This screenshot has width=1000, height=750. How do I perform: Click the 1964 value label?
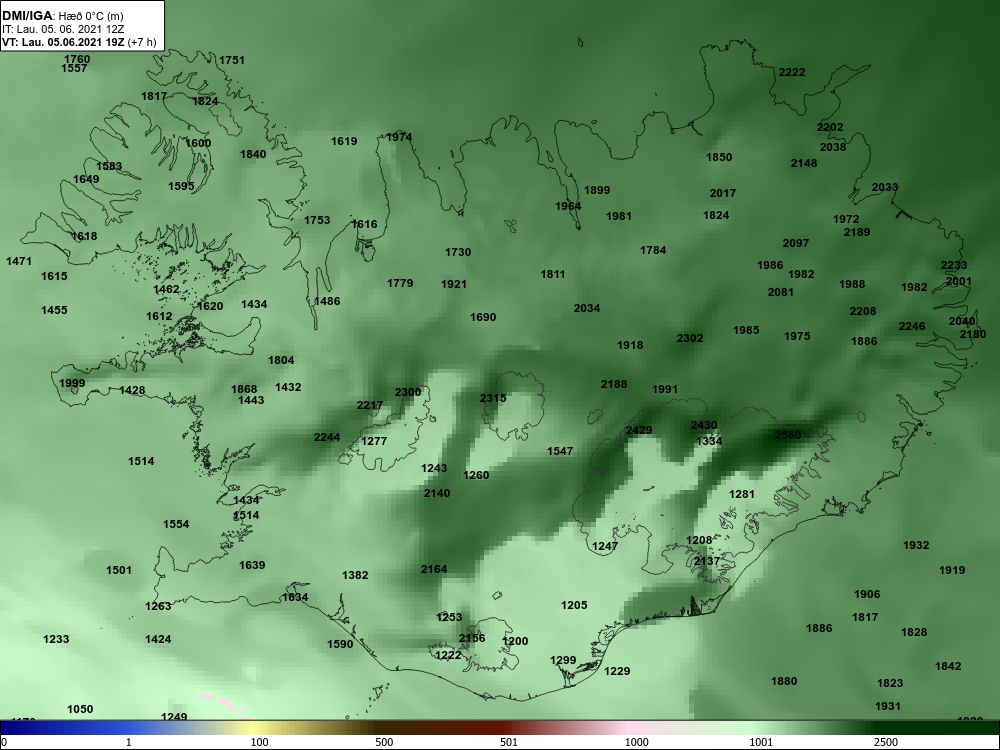(x=568, y=206)
